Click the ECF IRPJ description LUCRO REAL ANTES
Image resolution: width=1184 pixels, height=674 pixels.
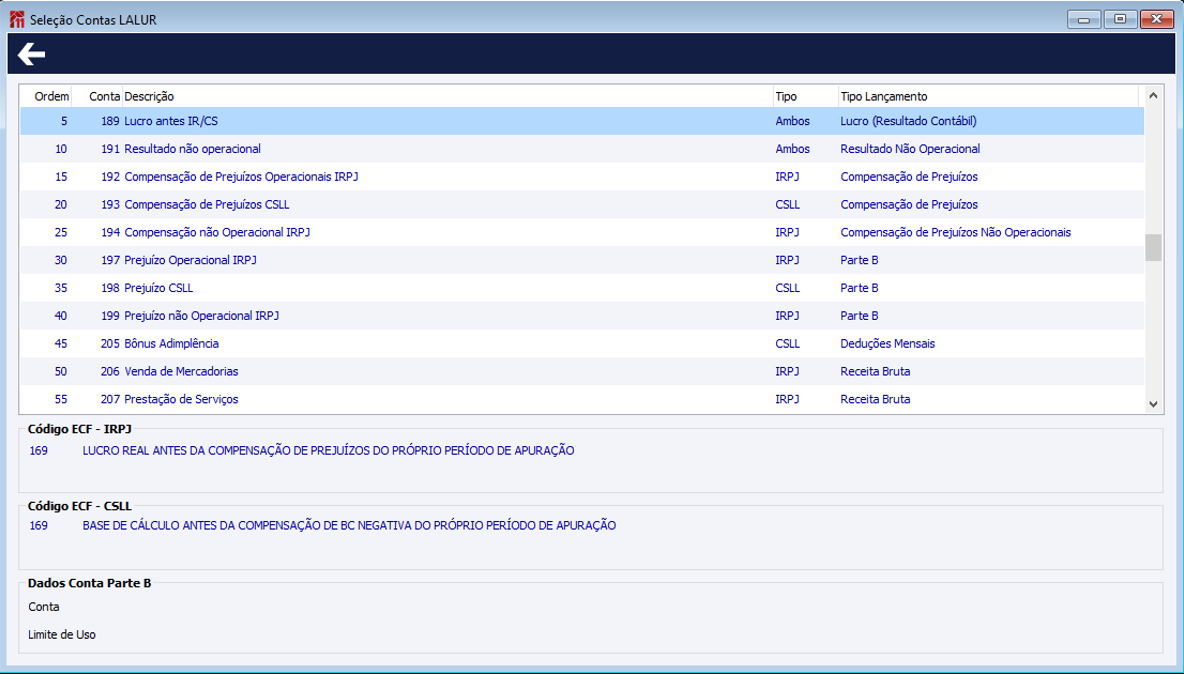[x=328, y=451]
